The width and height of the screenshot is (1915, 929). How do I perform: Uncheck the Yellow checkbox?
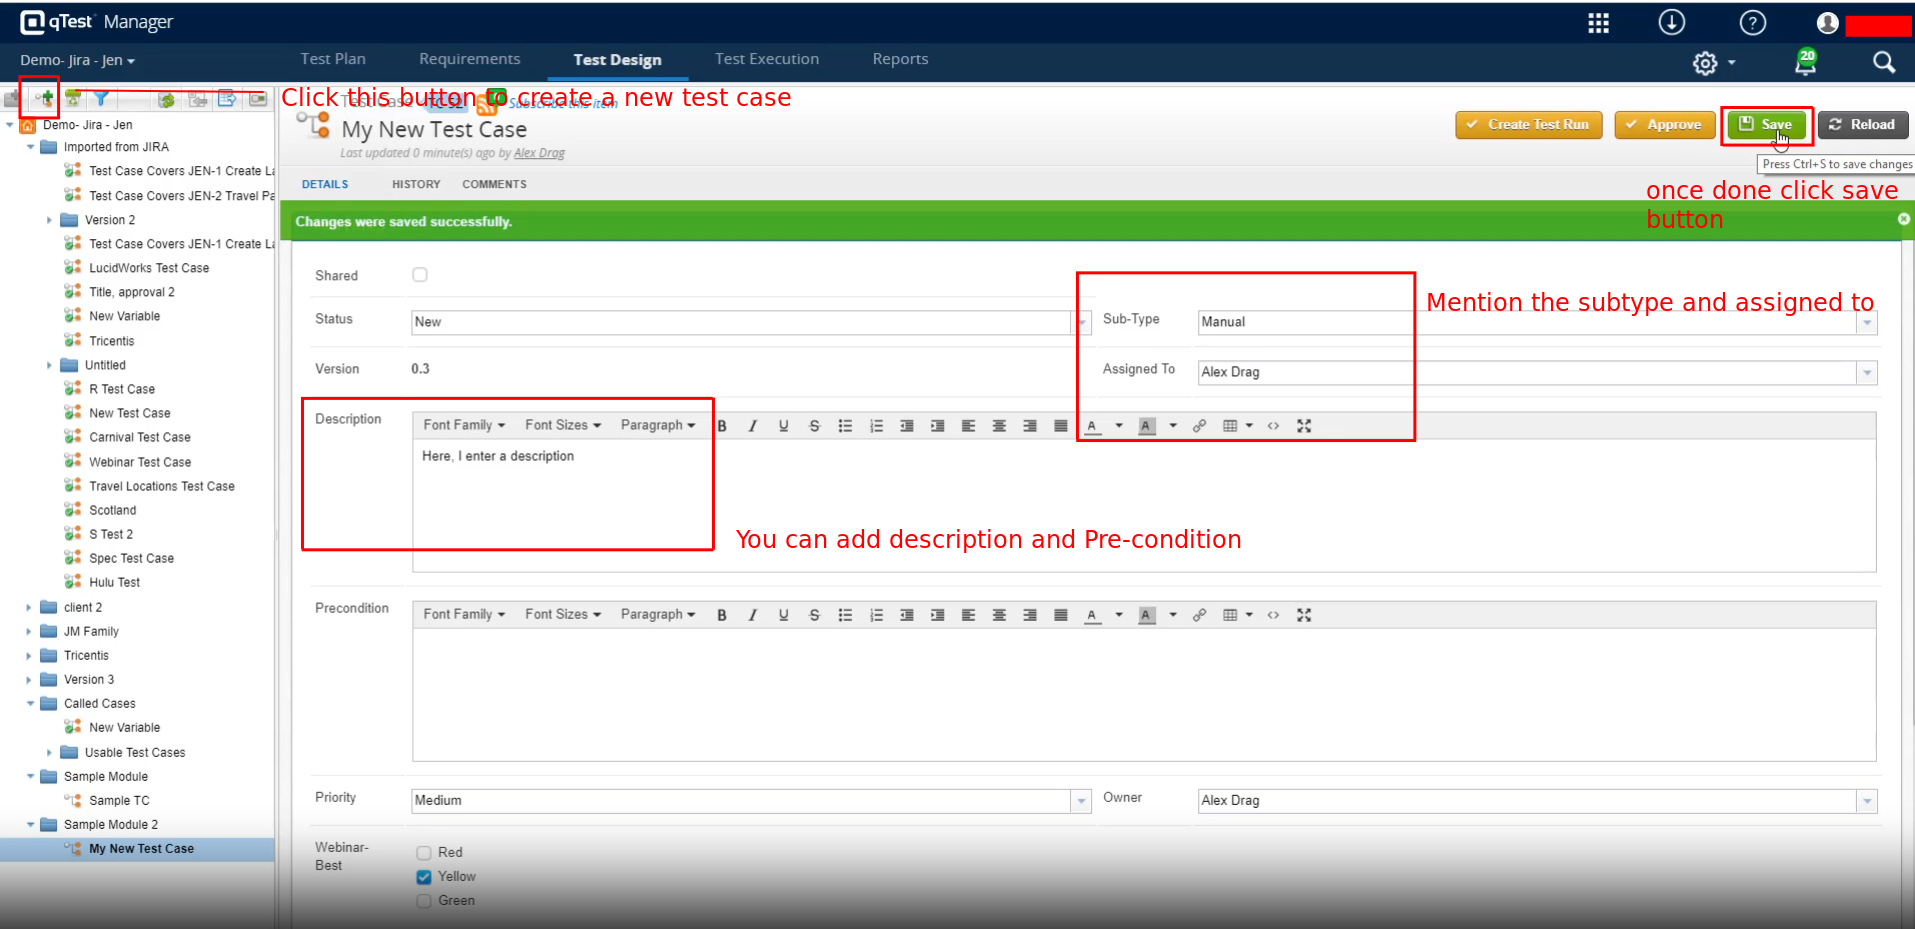(x=424, y=877)
